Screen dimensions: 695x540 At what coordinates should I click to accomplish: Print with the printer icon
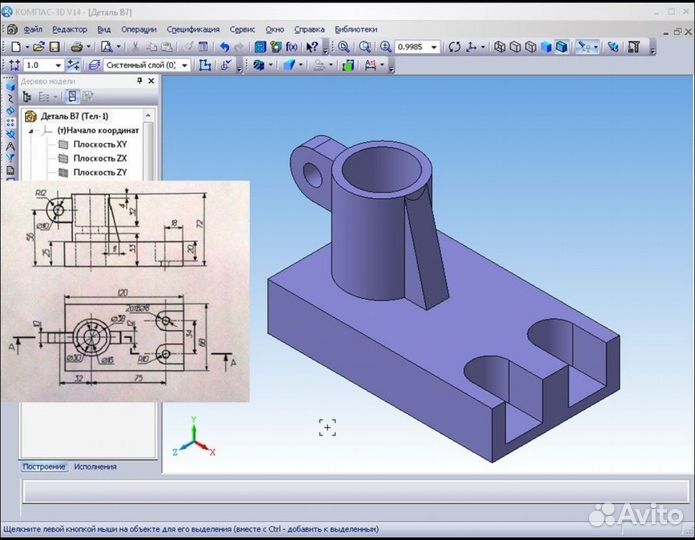[77, 47]
